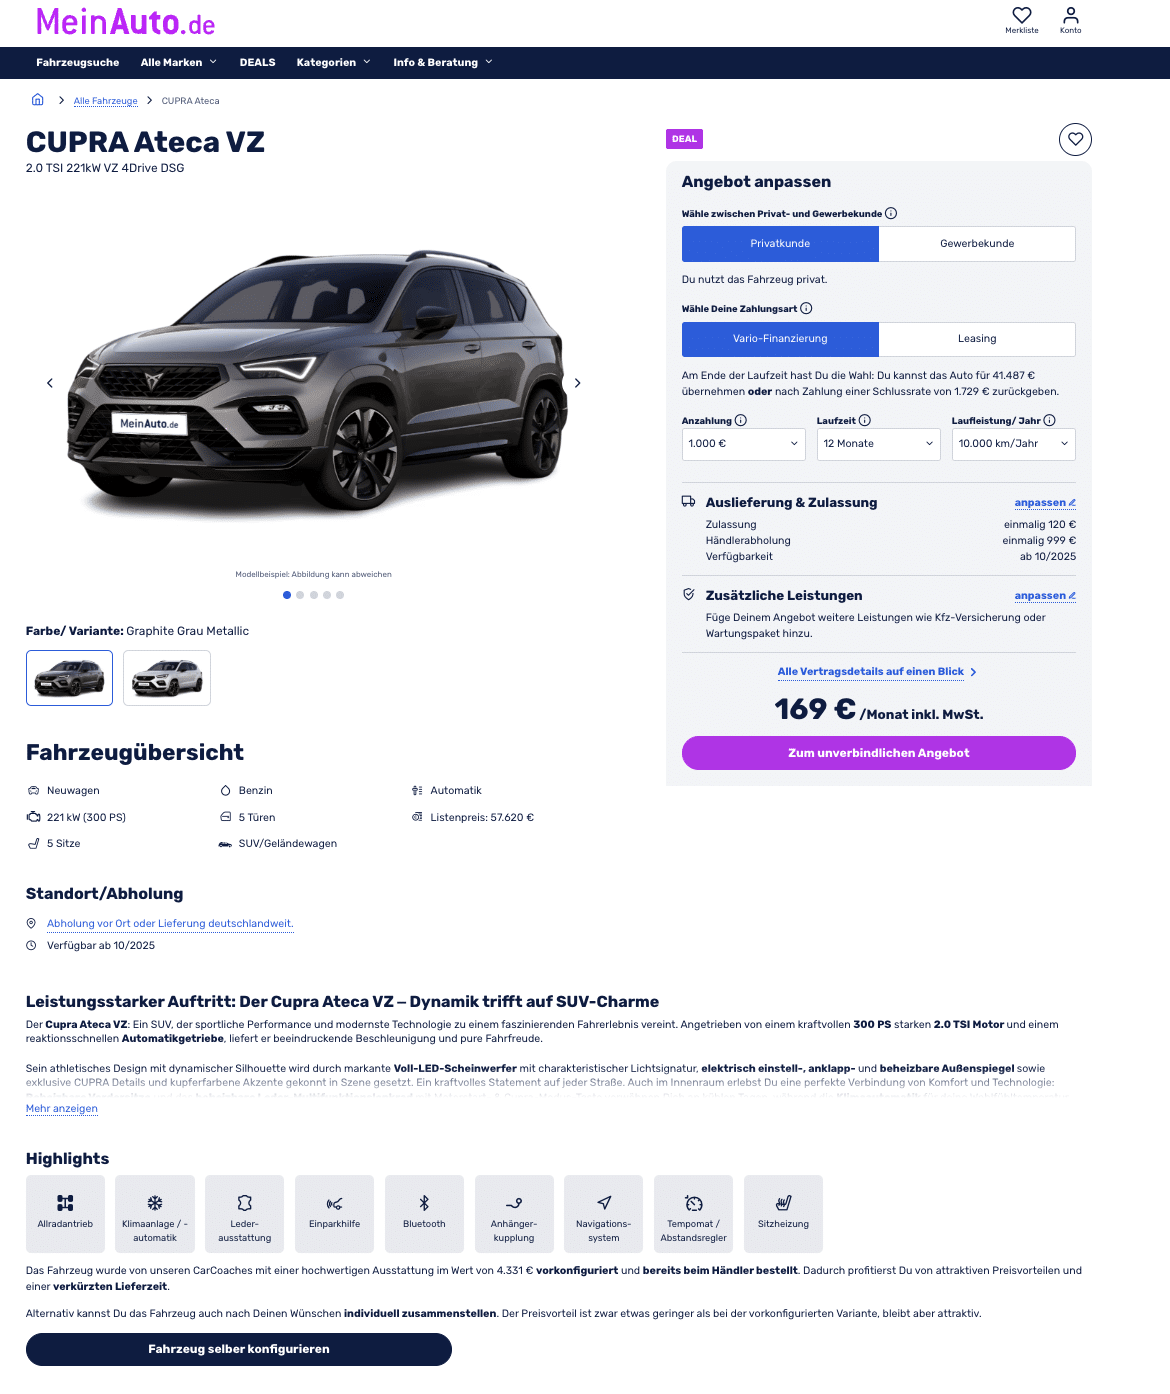The width and height of the screenshot is (1170, 1394).
Task: Select the Privatkunde customer option
Action: [780, 244]
